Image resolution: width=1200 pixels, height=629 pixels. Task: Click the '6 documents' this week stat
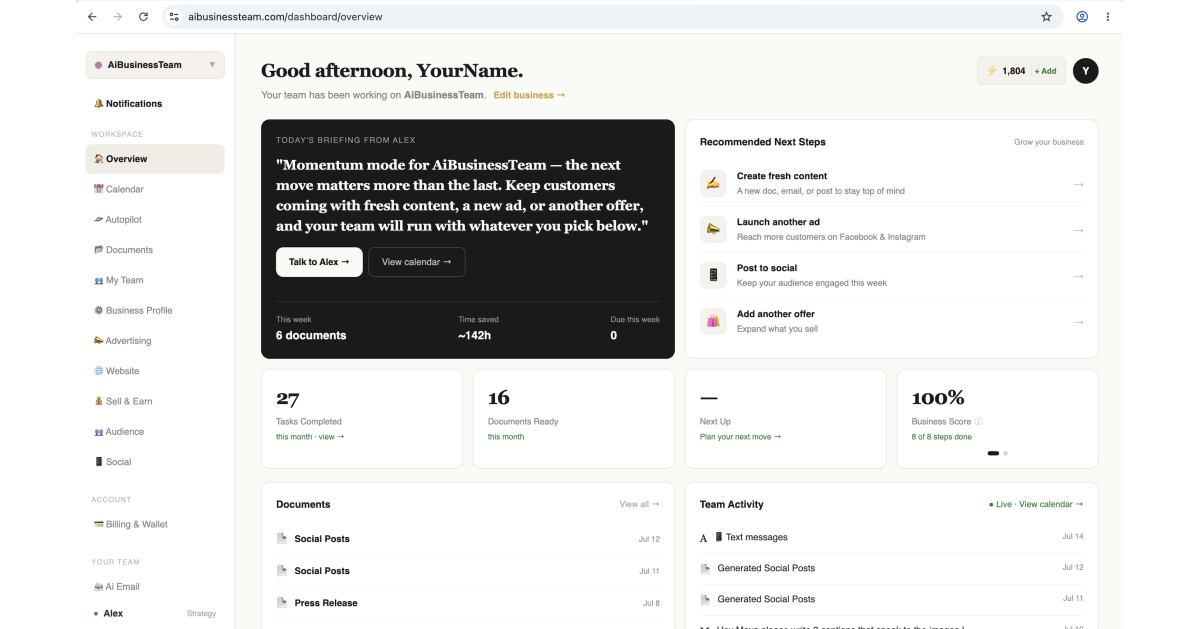coord(311,336)
